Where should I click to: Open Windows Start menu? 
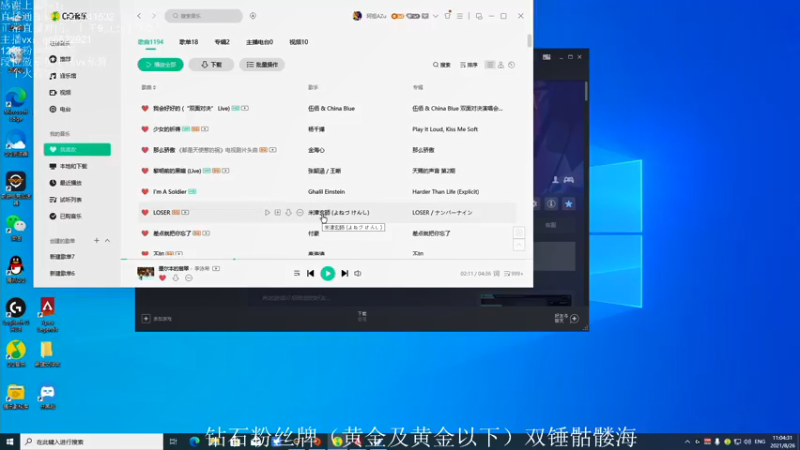10,441
